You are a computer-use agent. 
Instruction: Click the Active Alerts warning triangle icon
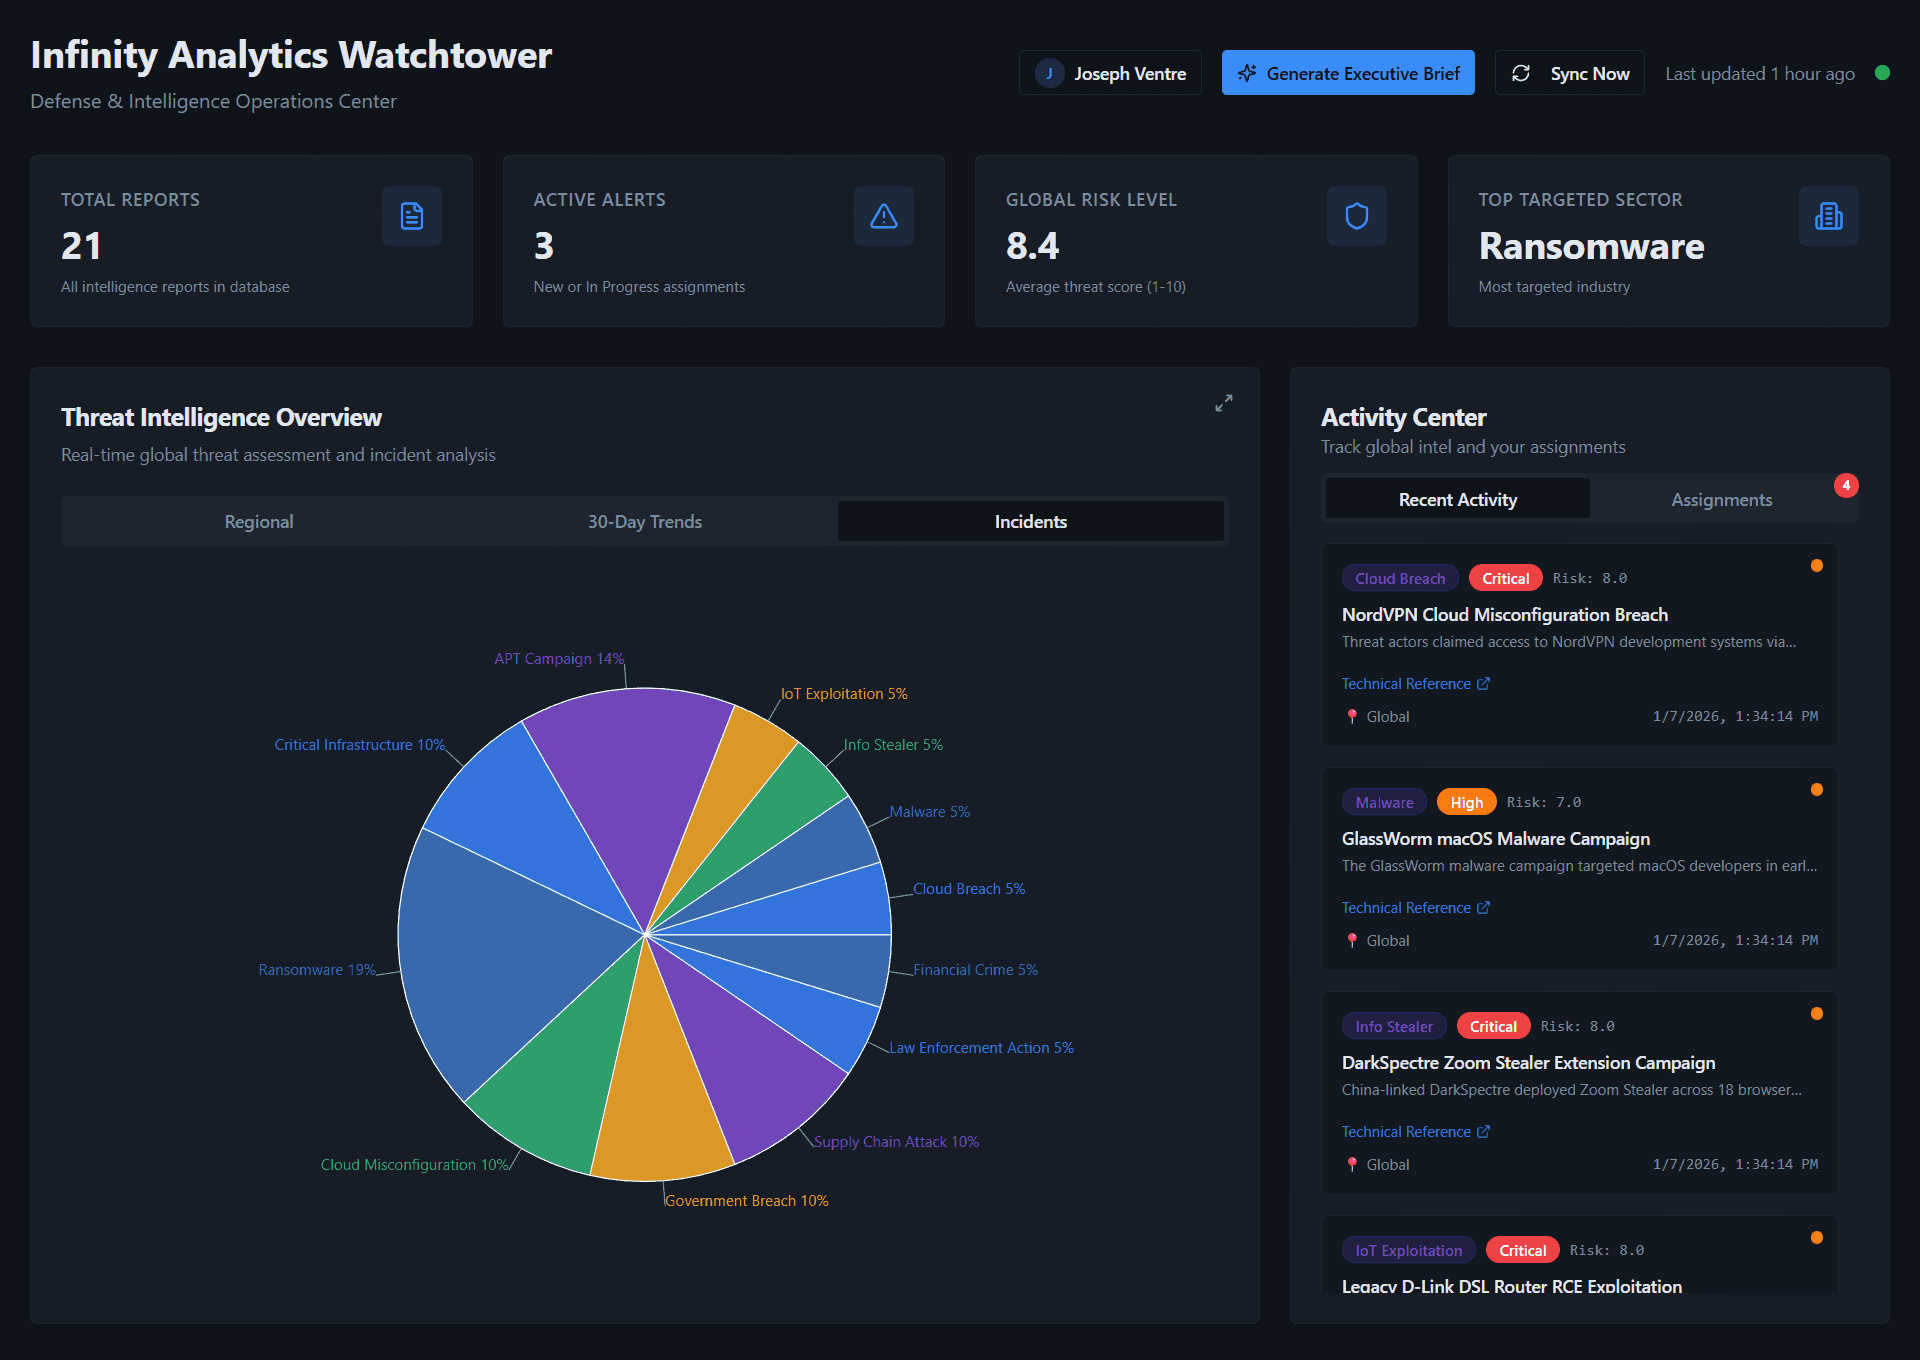coord(883,216)
